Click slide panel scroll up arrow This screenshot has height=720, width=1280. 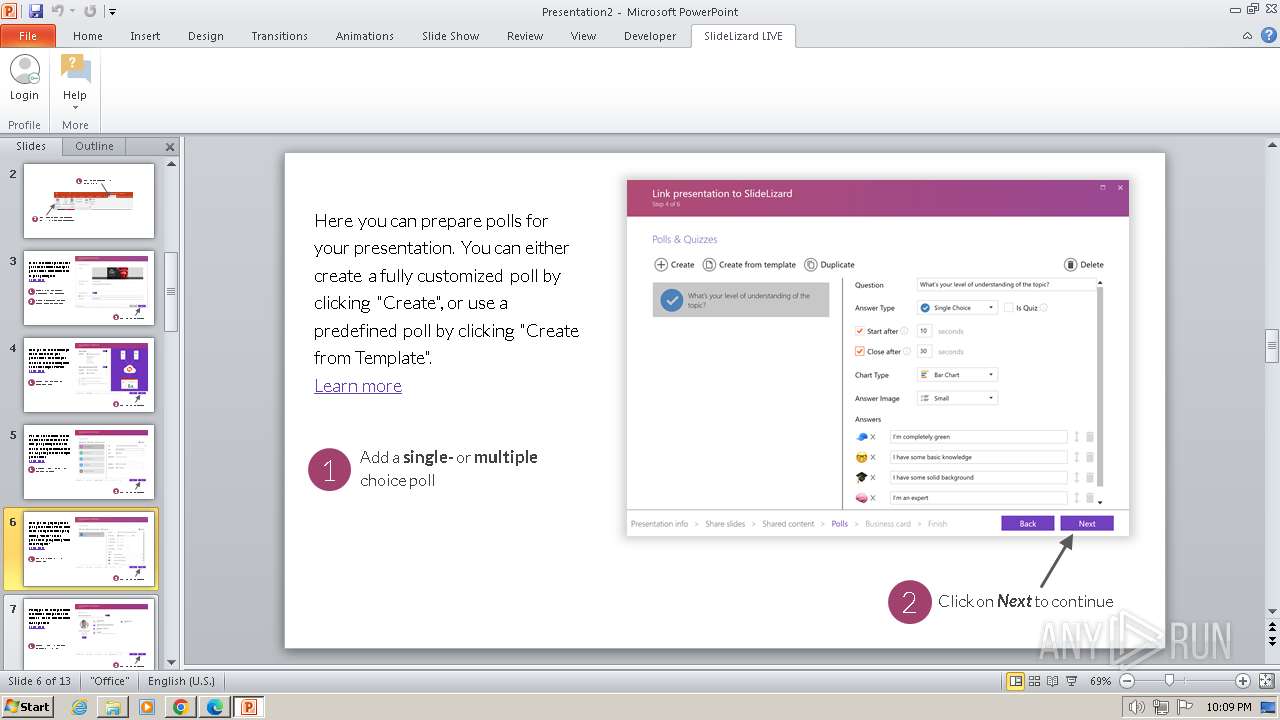171,164
